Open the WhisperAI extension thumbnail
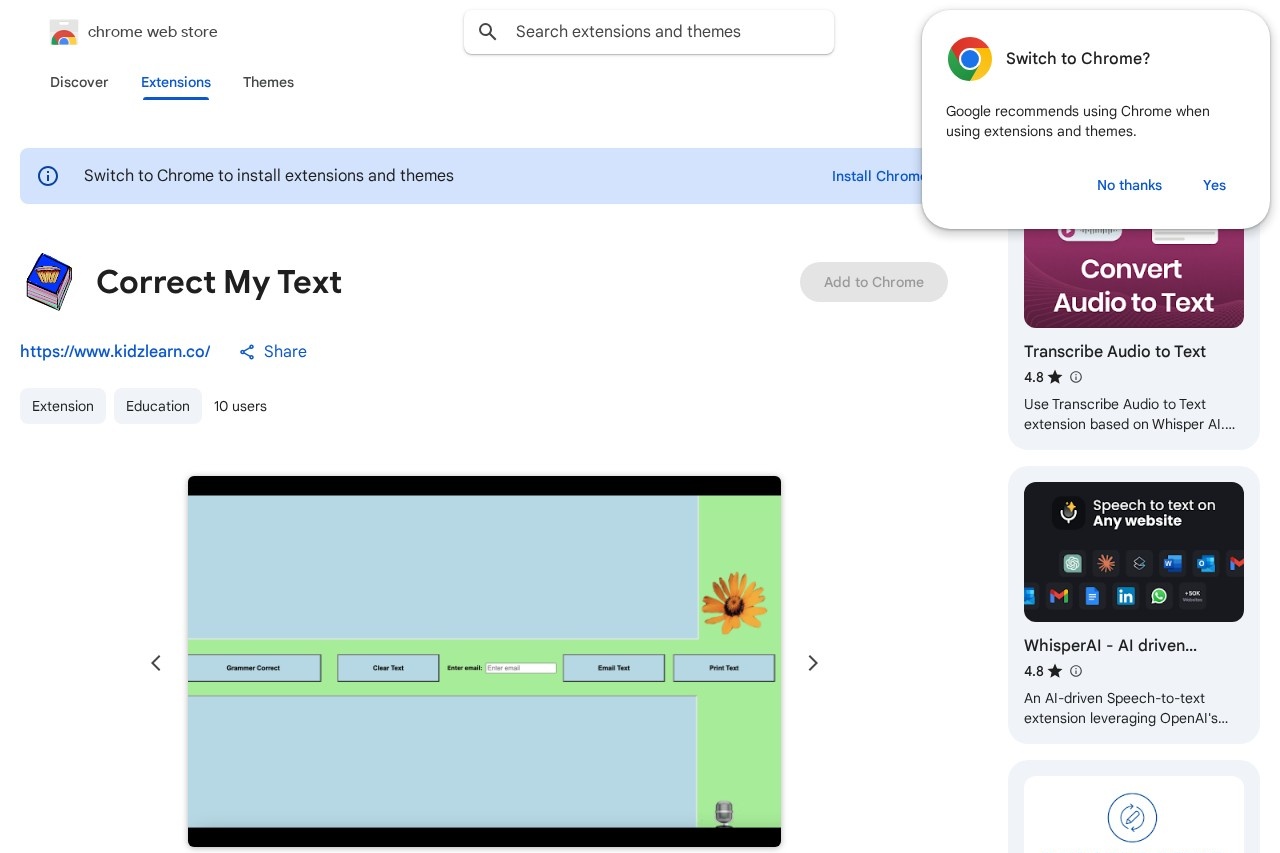This screenshot has height=853, width=1280. 1133,552
